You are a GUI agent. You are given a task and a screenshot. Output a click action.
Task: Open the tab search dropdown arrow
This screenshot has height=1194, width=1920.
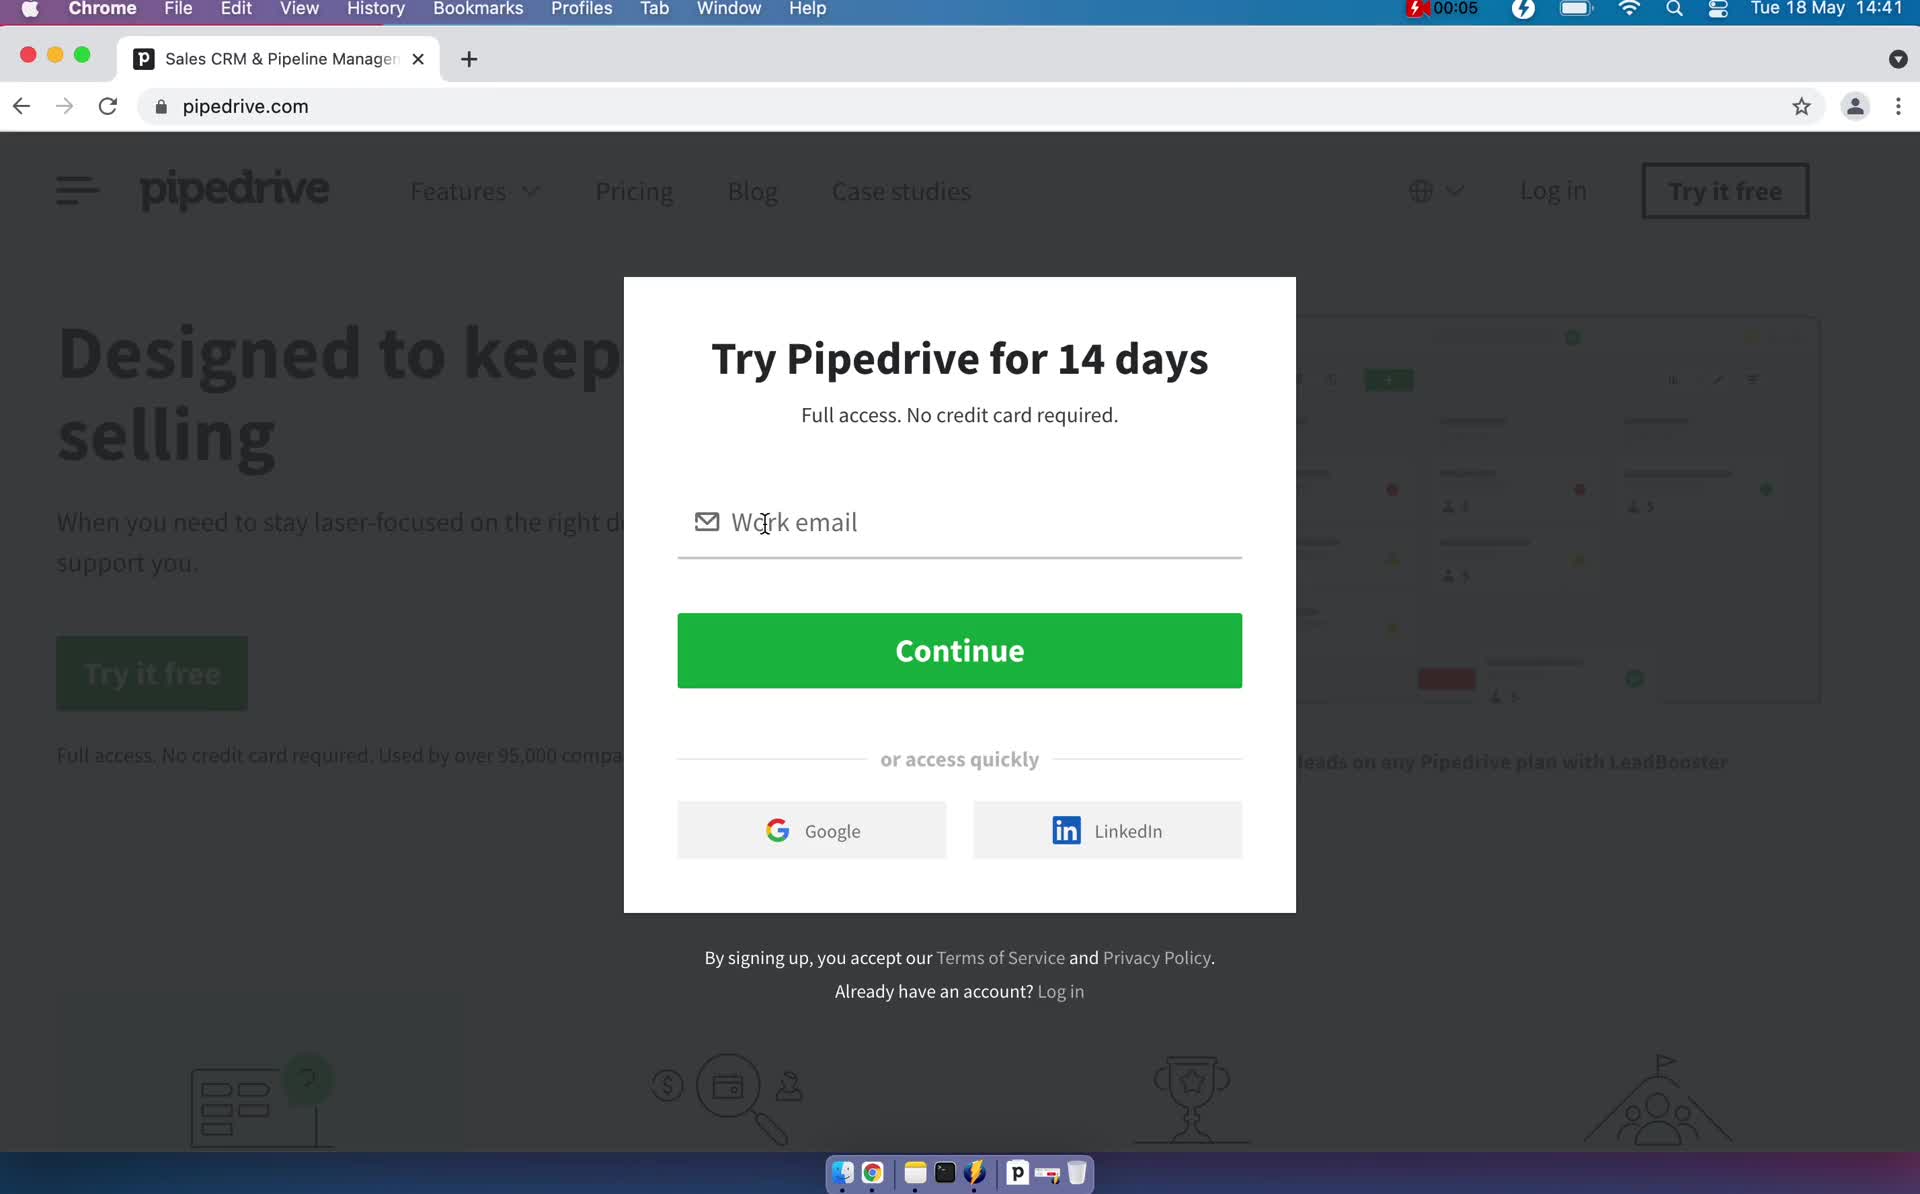(x=1897, y=59)
